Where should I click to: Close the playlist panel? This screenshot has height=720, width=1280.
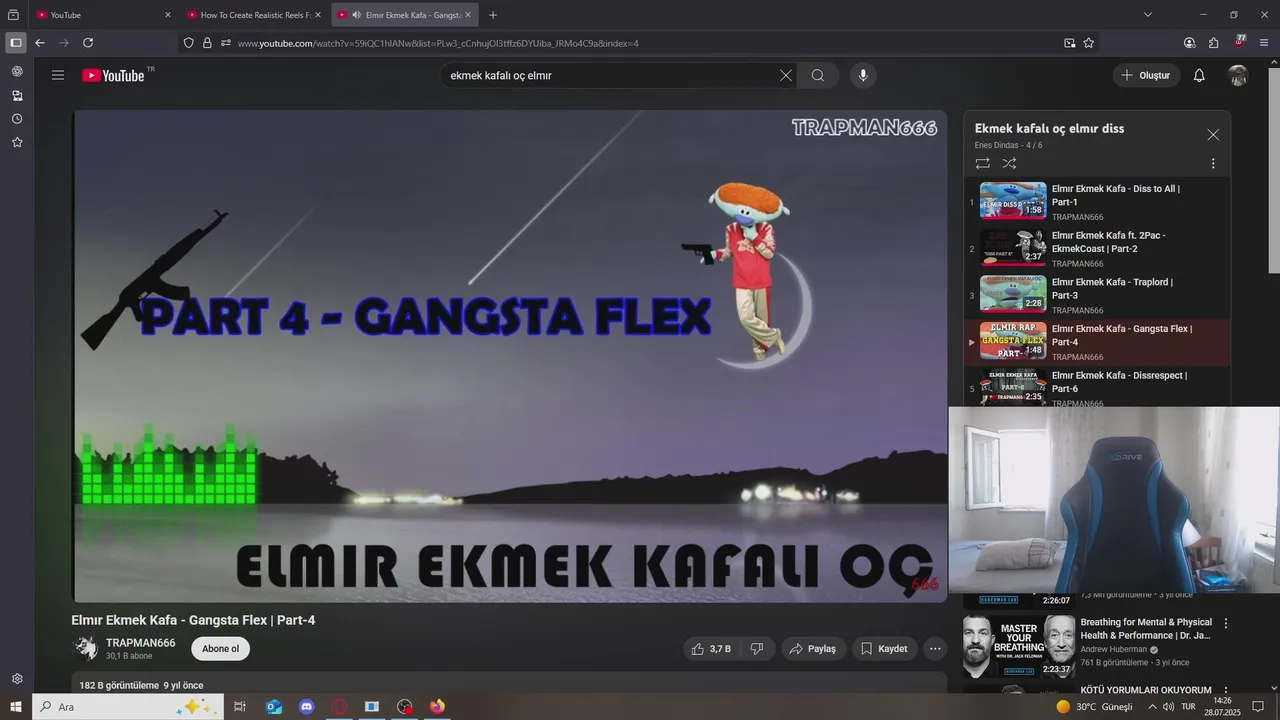[1213, 134]
